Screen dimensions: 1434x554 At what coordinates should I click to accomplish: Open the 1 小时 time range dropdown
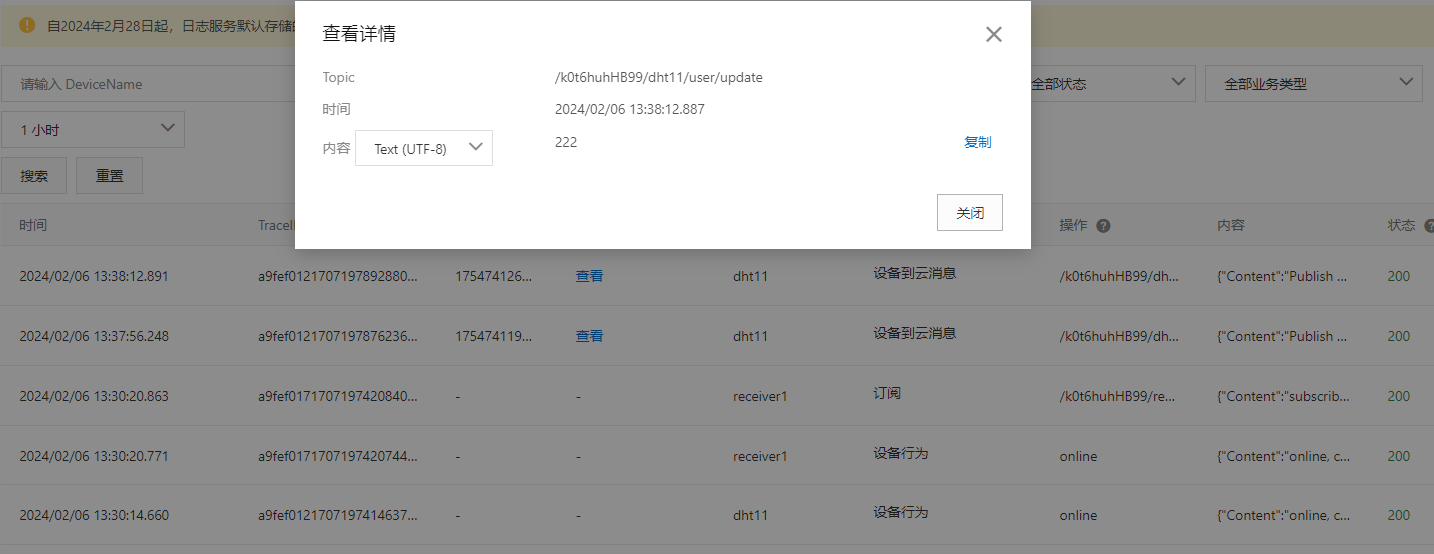pos(93,130)
